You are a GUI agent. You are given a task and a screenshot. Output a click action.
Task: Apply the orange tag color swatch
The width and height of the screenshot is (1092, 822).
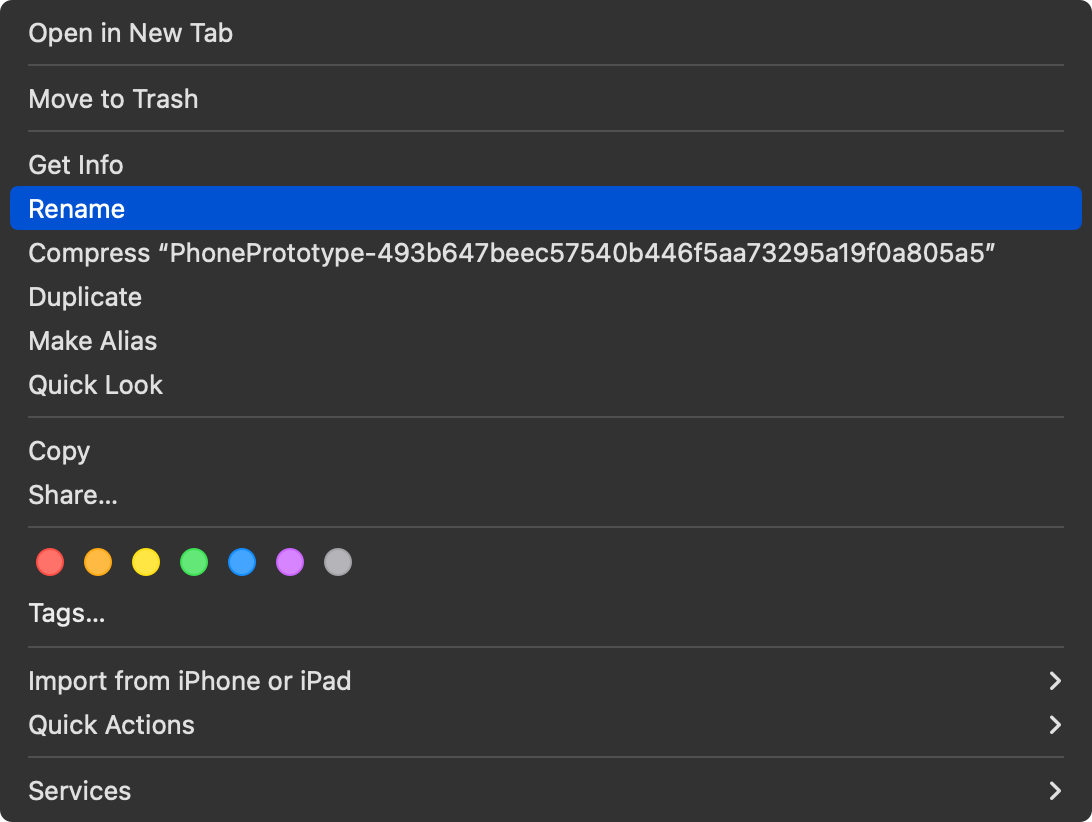click(98, 562)
